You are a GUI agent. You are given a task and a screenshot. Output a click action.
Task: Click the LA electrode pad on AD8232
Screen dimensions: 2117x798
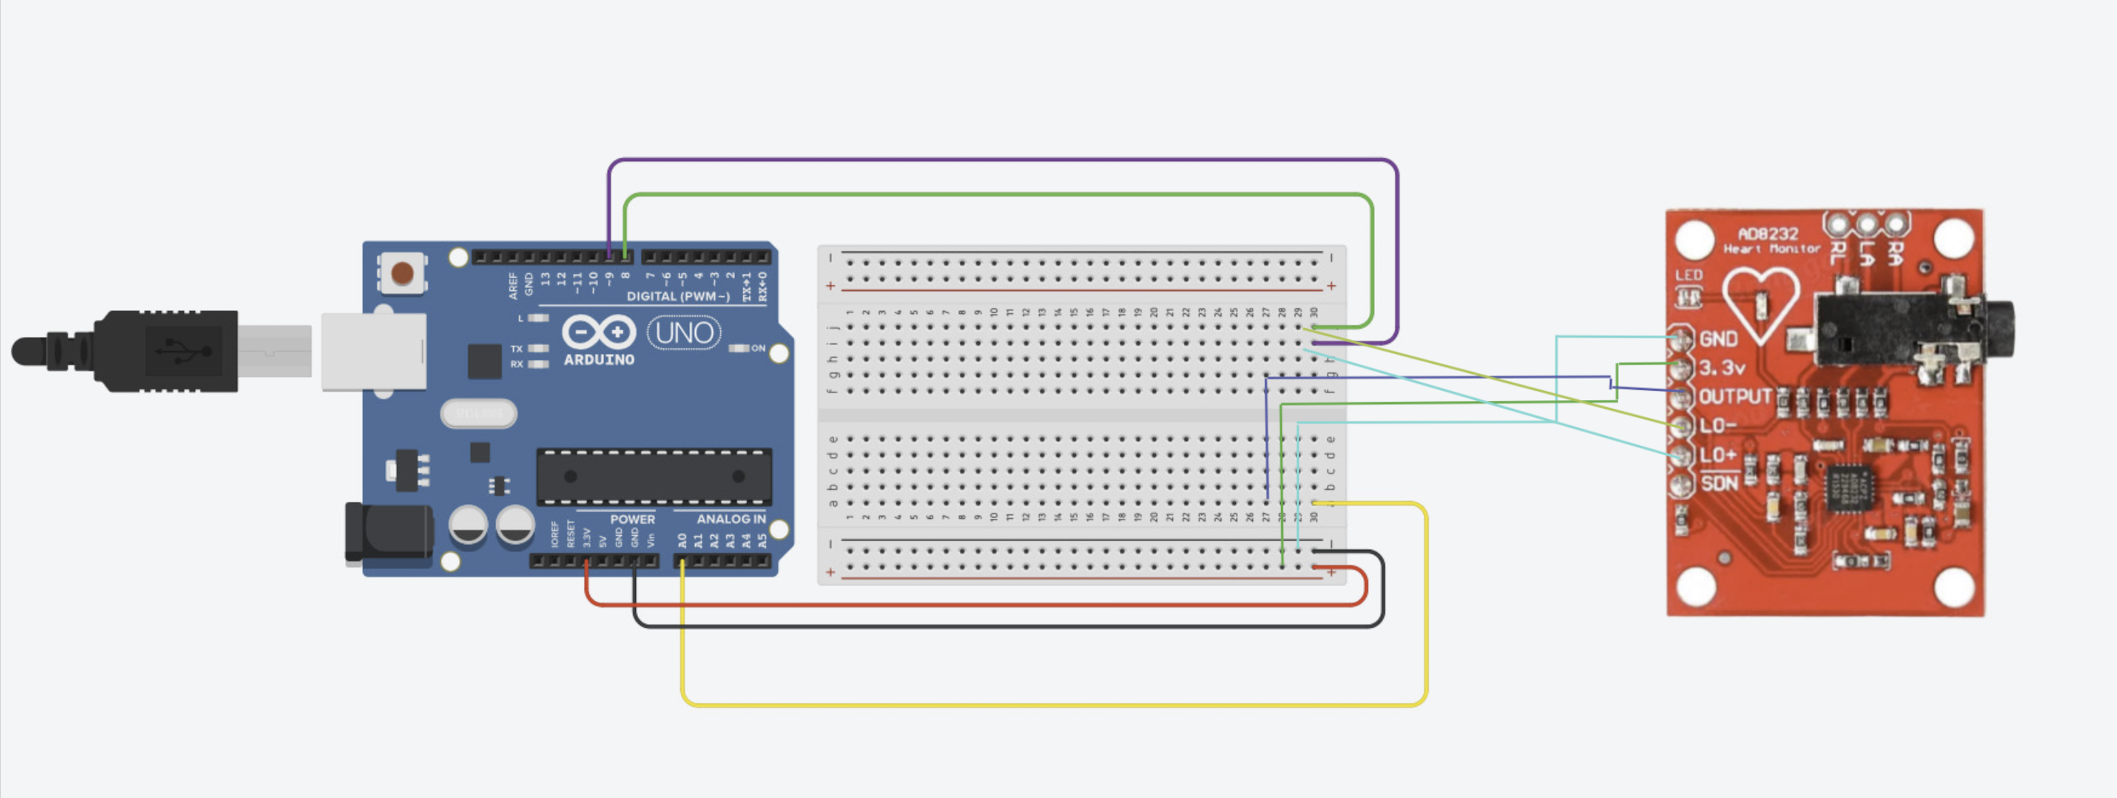pos(1867,223)
